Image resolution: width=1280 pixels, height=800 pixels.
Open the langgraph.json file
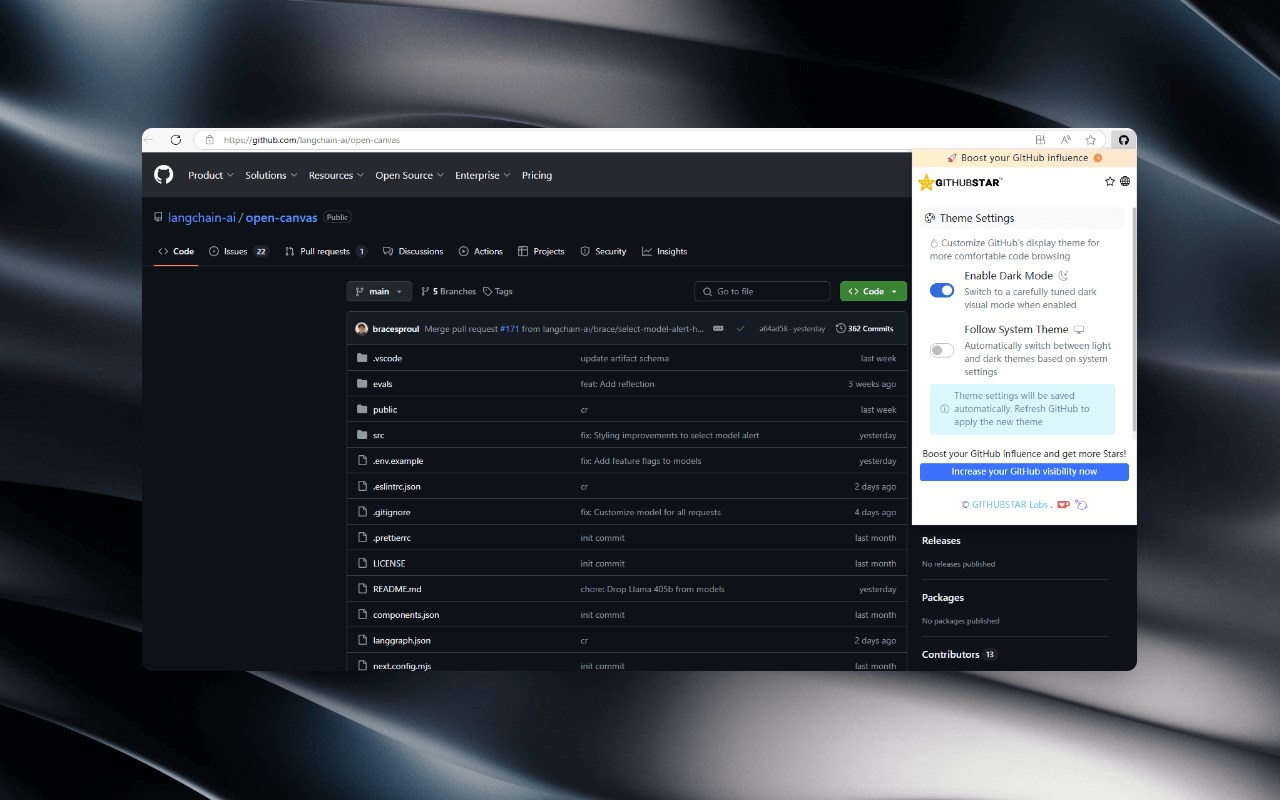point(402,640)
